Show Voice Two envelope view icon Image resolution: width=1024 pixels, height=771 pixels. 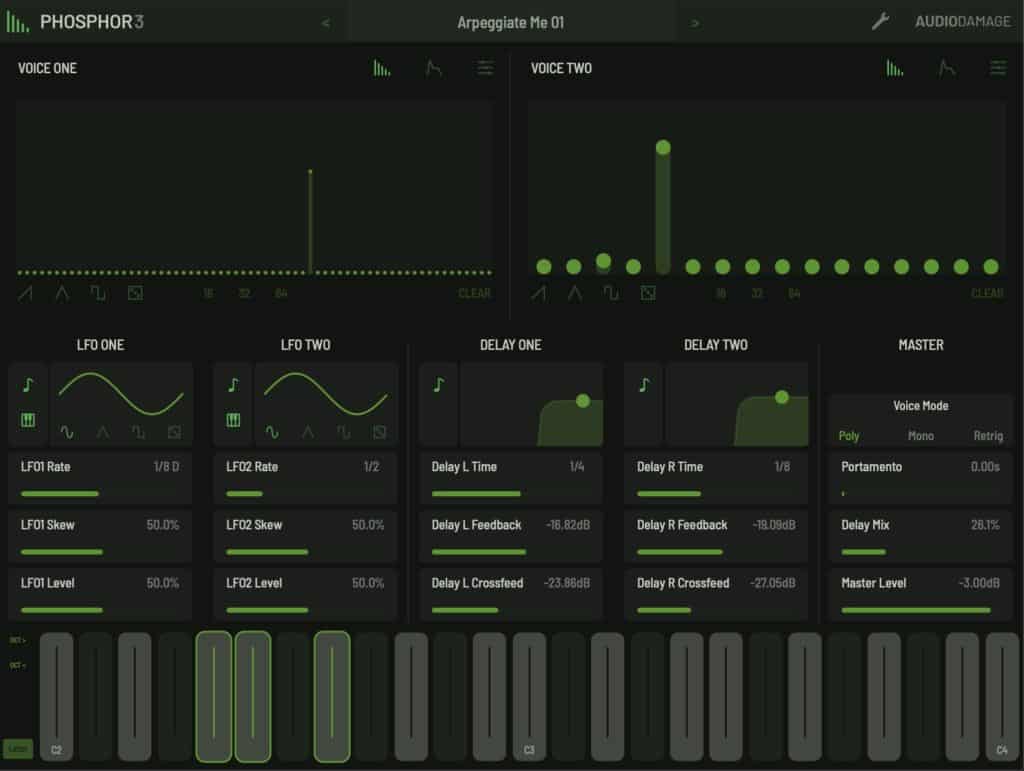point(946,68)
